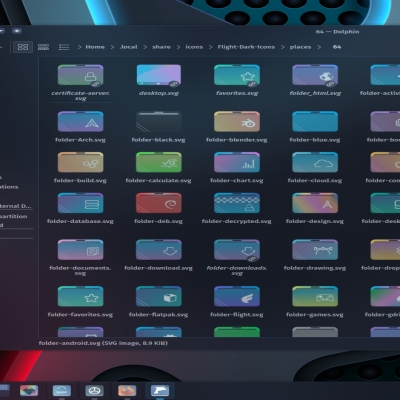Expand the arrow before .local breadcrumb
The width and height of the screenshot is (400, 400).
(112, 47)
